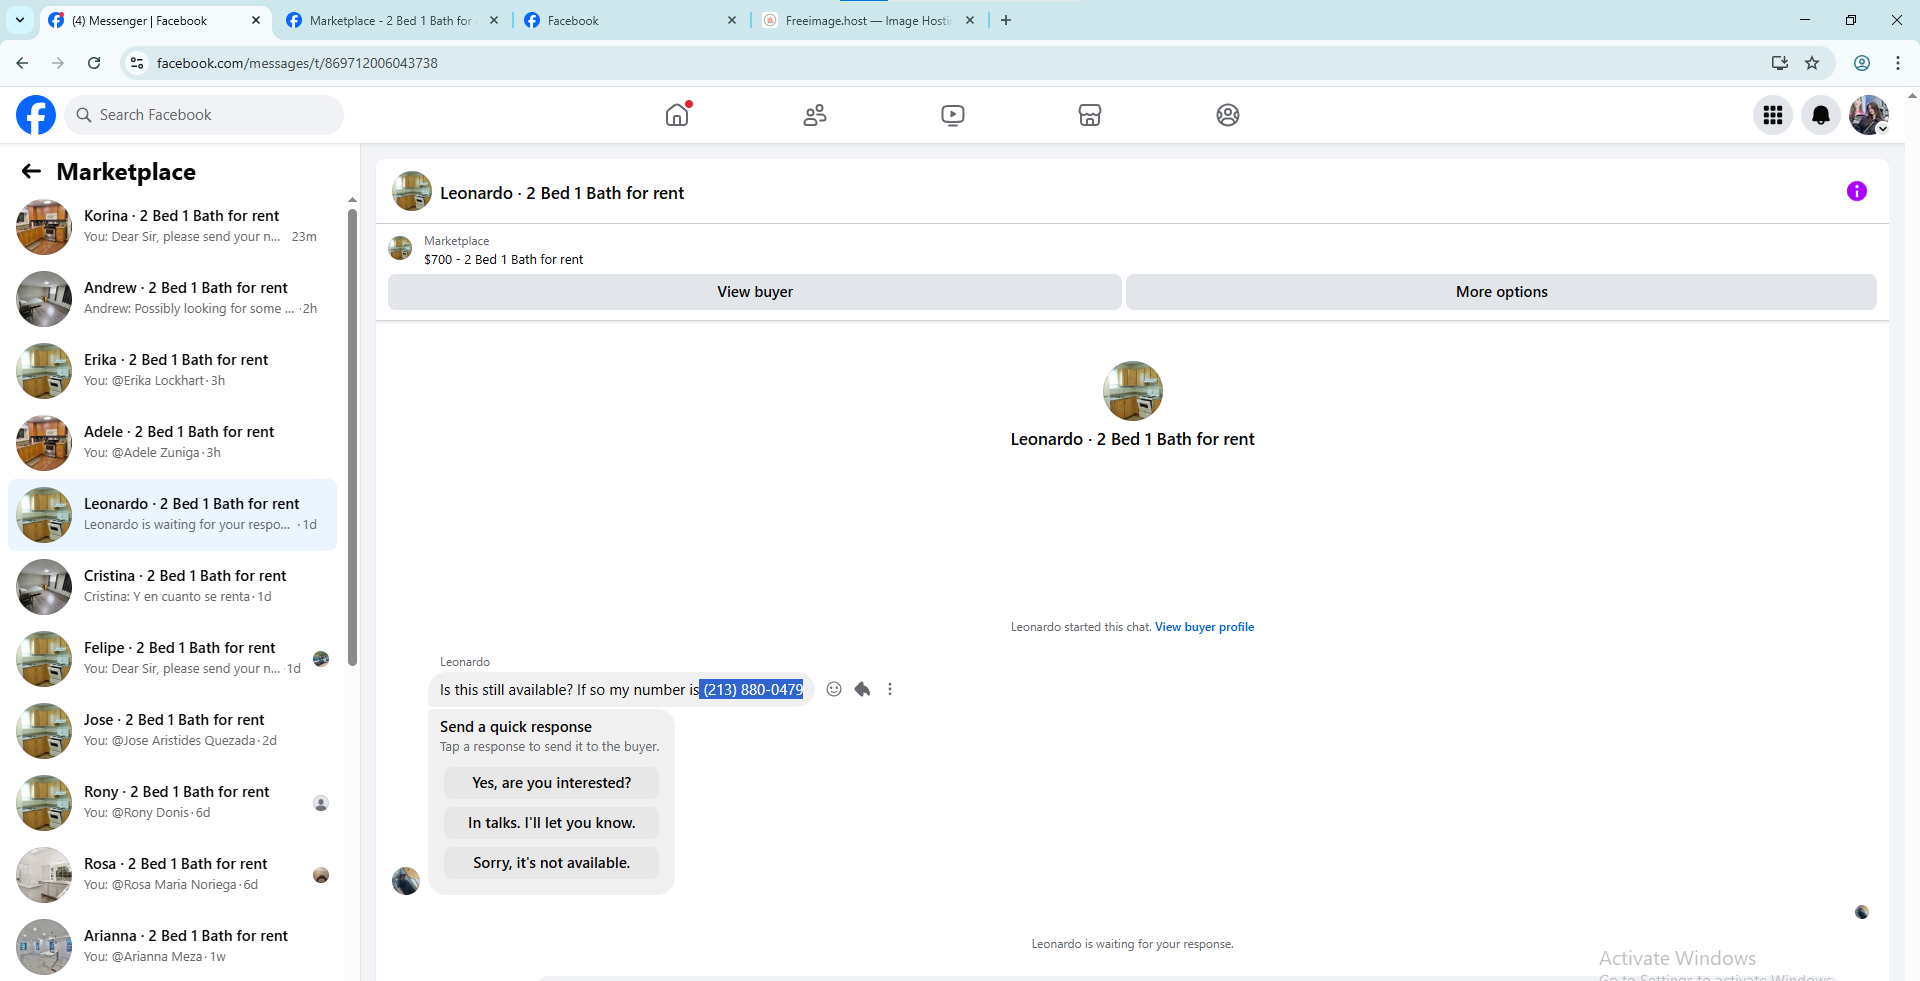Click the Leonardo chat header avatar

(x=412, y=191)
